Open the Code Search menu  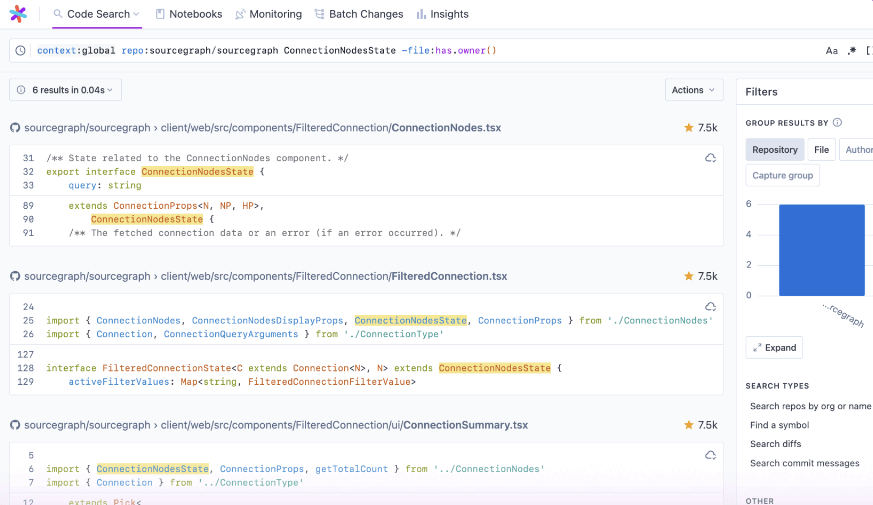tap(97, 14)
